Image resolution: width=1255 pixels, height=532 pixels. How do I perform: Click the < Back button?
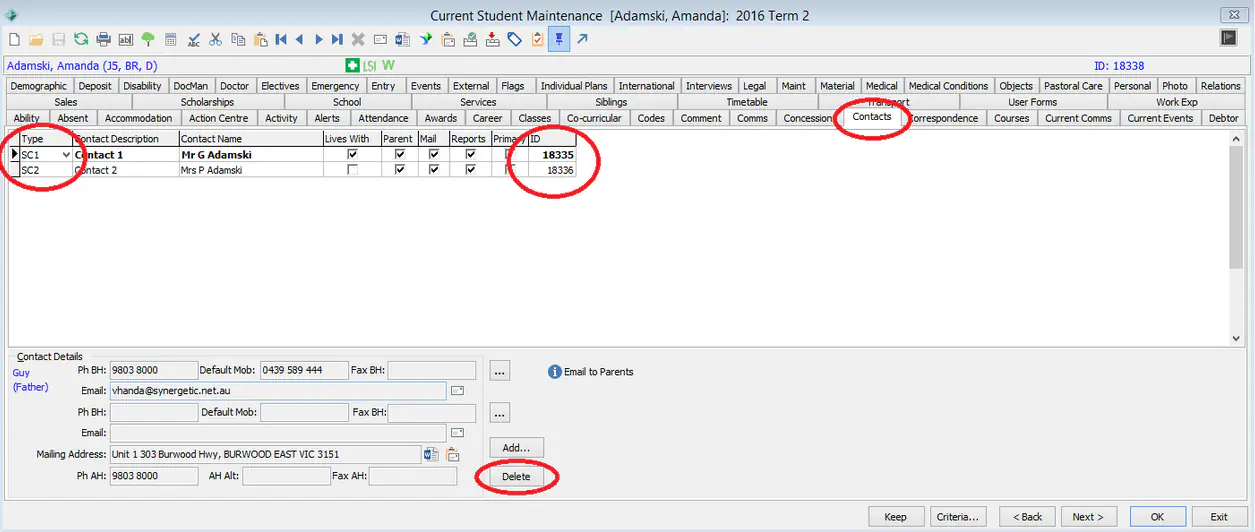click(1027, 517)
